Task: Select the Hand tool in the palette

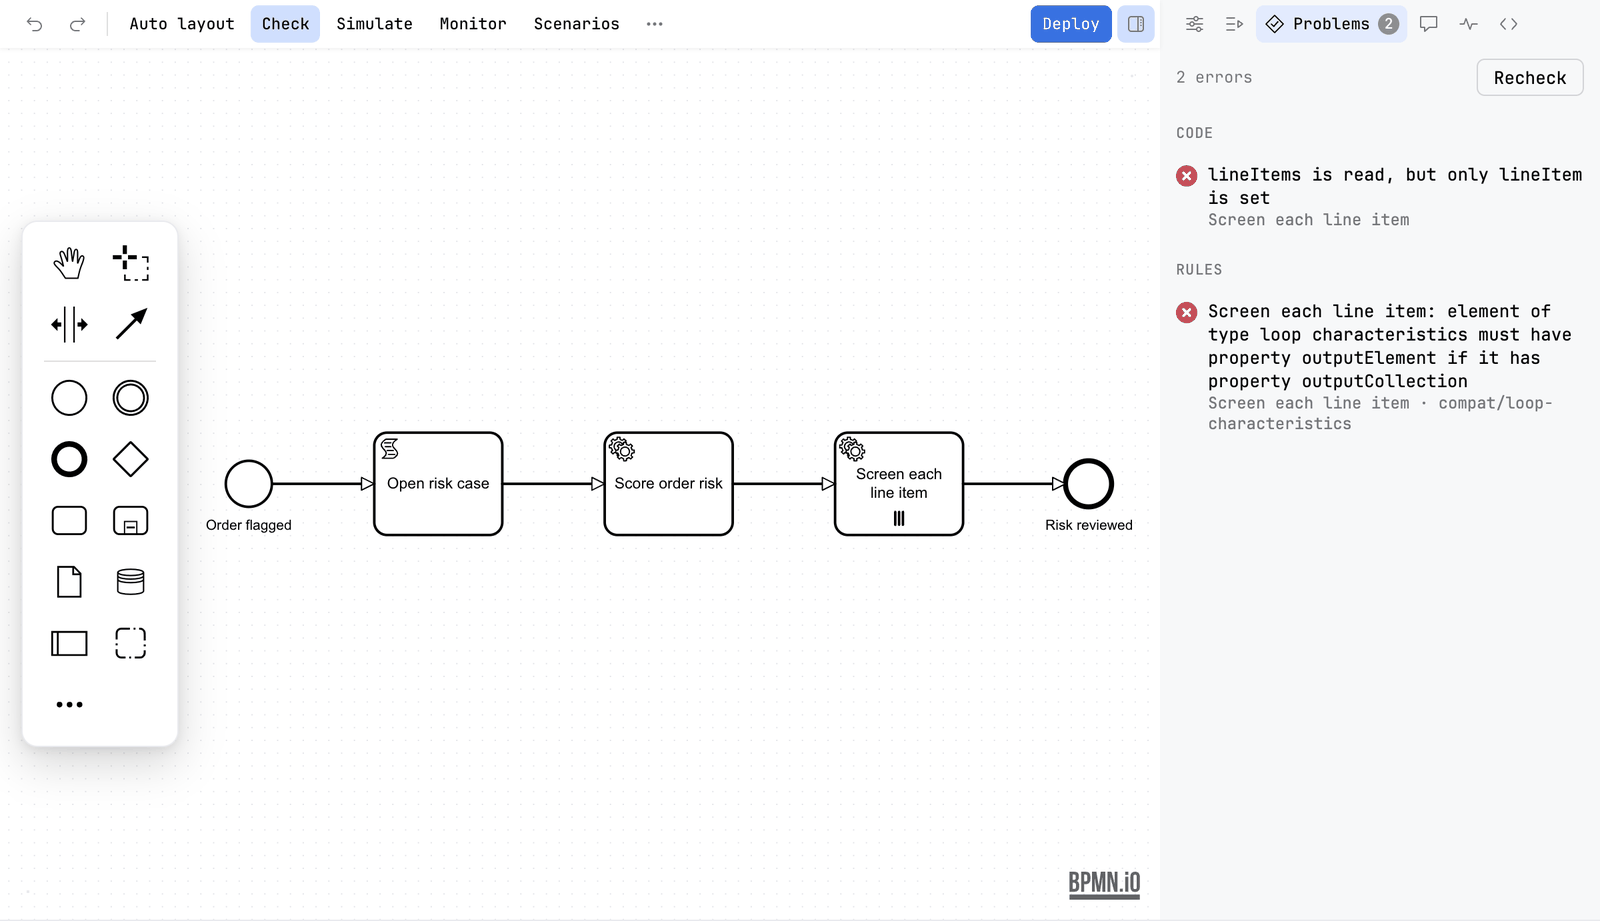Action: coord(69,264)
